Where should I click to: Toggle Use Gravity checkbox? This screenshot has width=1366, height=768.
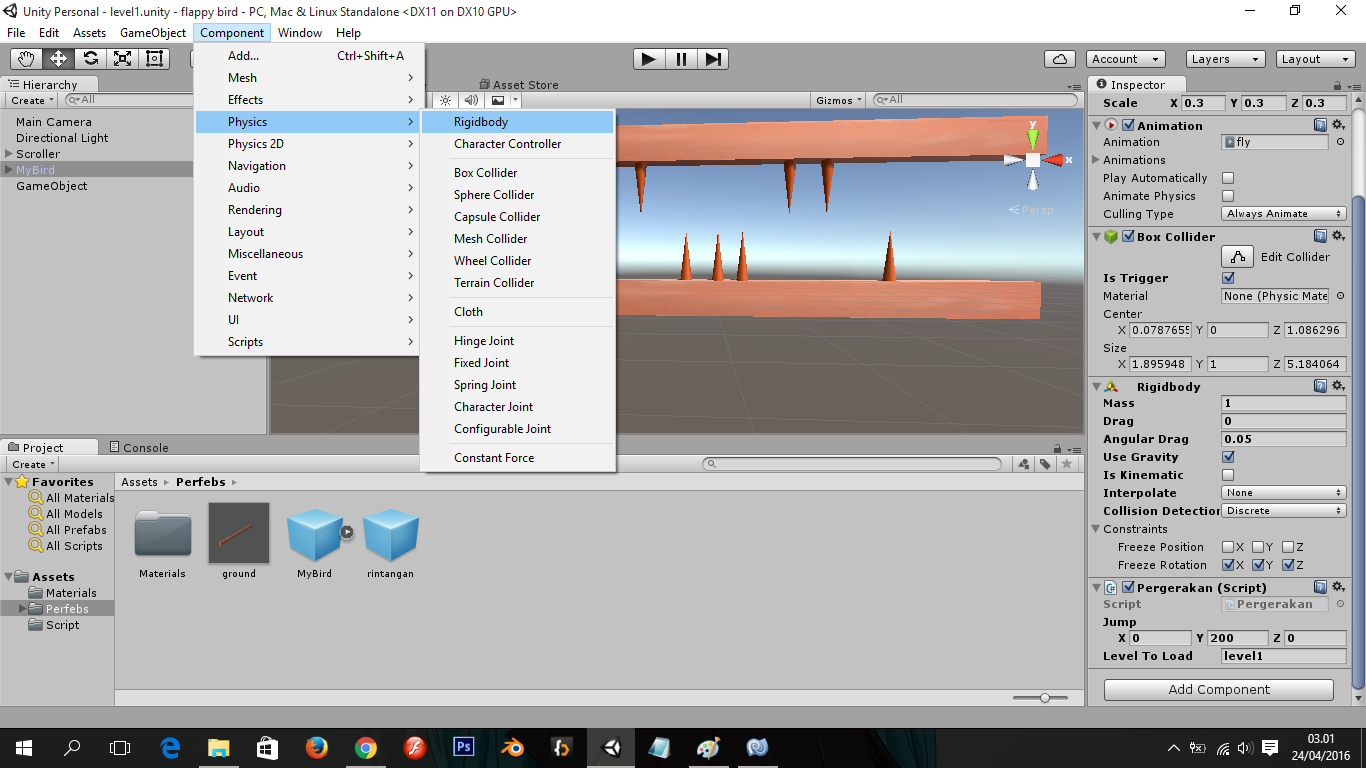(1228, 457)
